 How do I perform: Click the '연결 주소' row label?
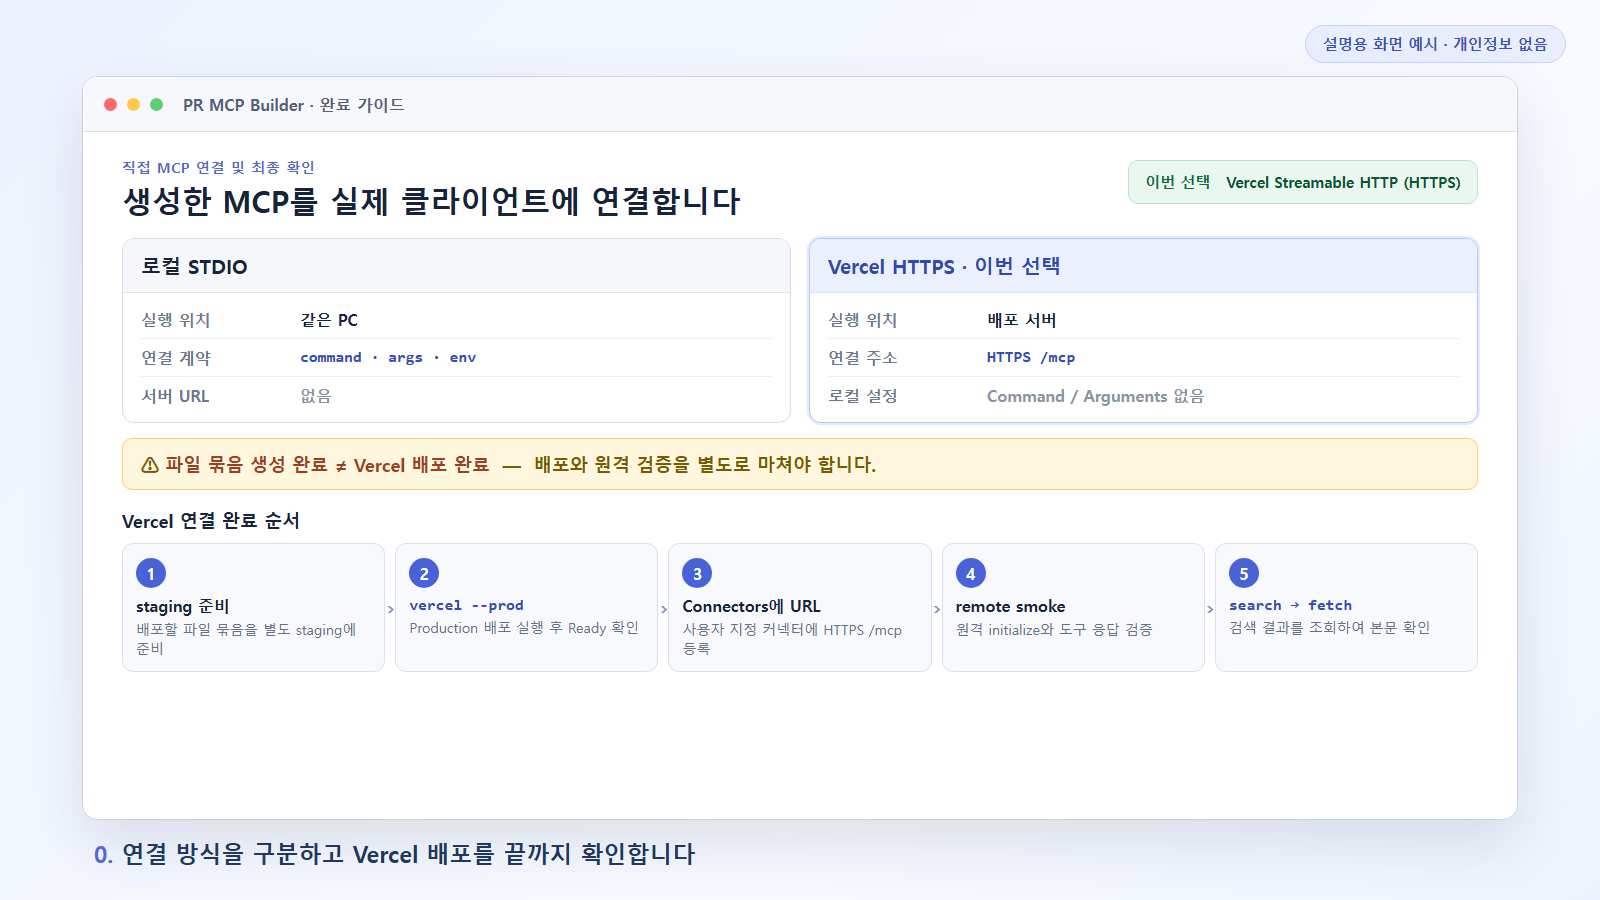point(862,358)
